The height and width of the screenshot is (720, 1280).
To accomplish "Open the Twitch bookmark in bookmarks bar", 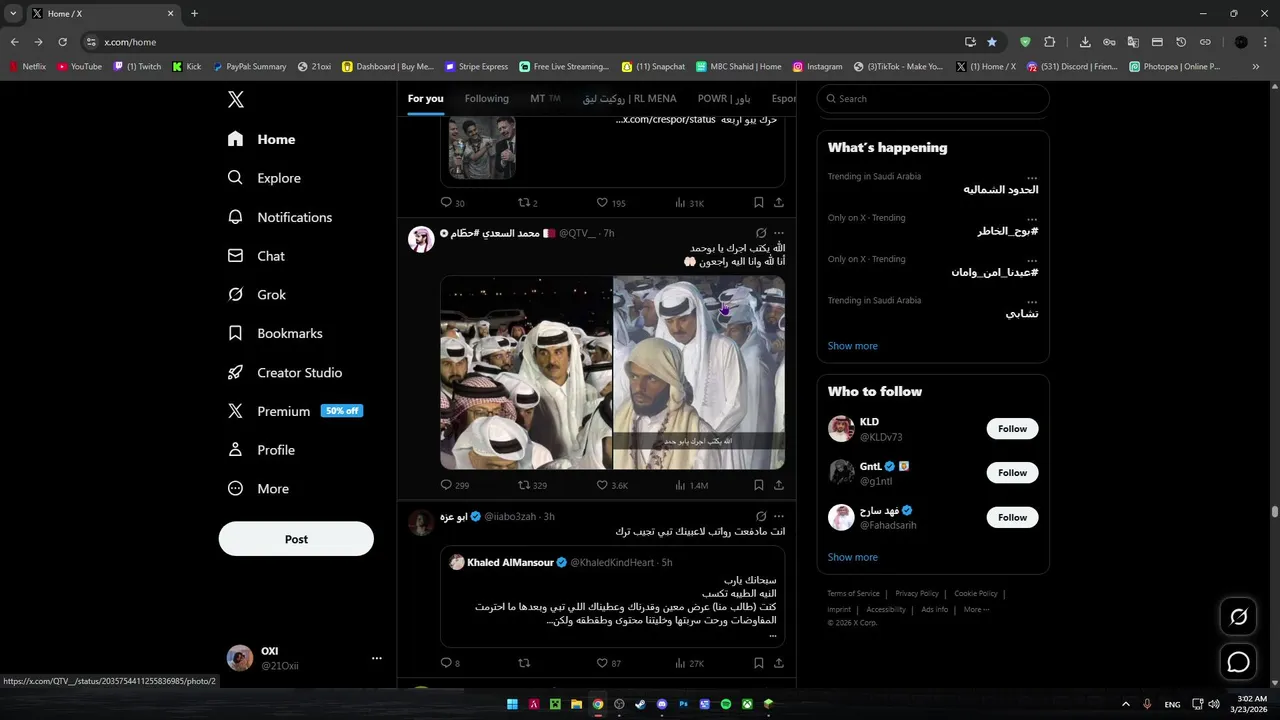I will click(x=137, y=67).
